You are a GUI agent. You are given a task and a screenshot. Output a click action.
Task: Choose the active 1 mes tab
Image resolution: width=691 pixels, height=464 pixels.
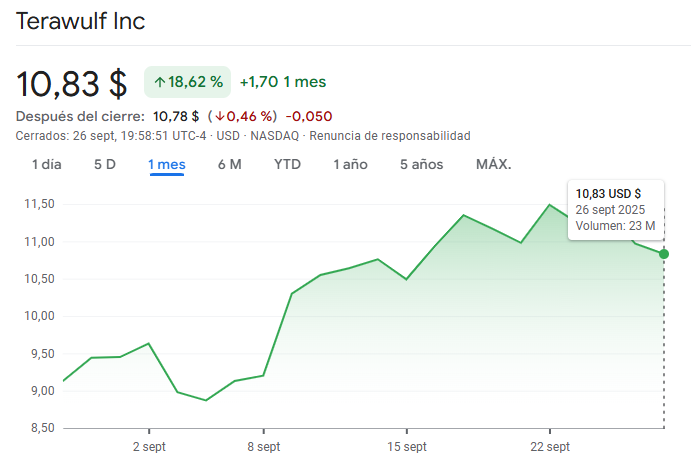pos(167,164)
